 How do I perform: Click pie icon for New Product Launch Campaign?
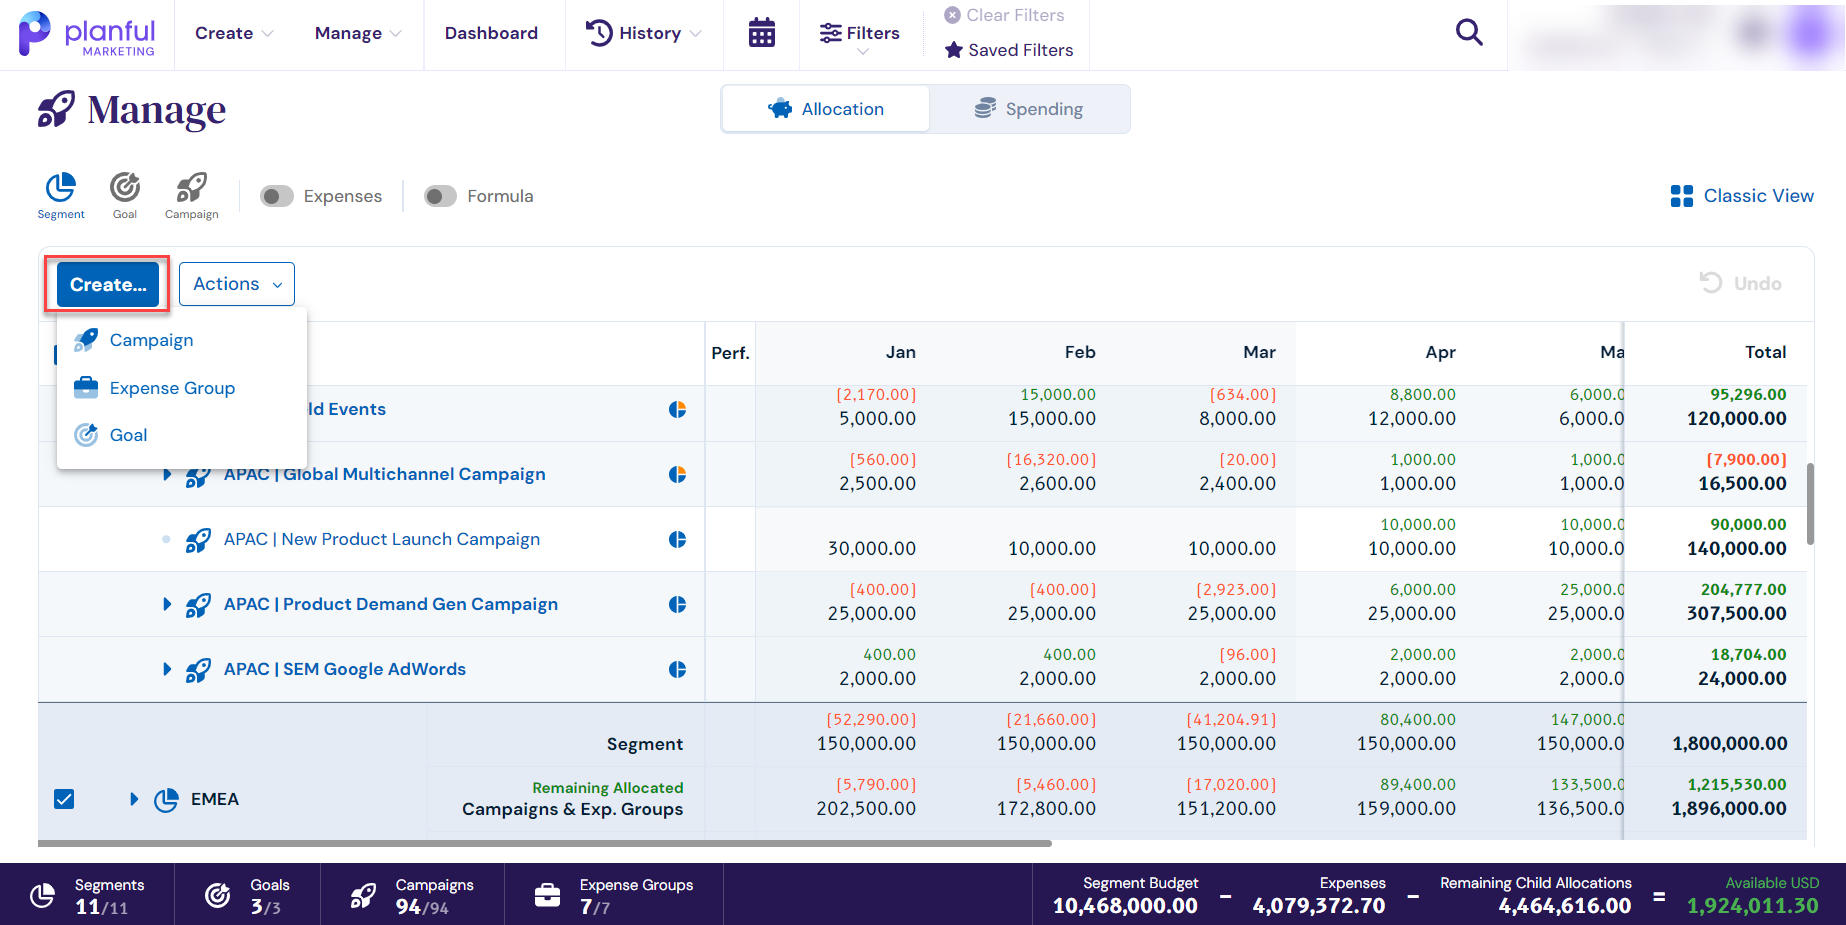[677, 539]
